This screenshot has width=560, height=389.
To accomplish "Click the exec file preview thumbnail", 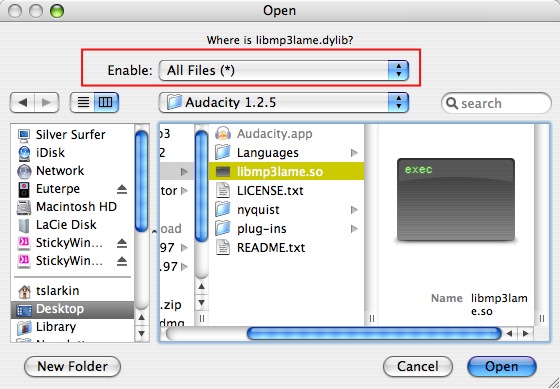I will [x=456, y=199].
